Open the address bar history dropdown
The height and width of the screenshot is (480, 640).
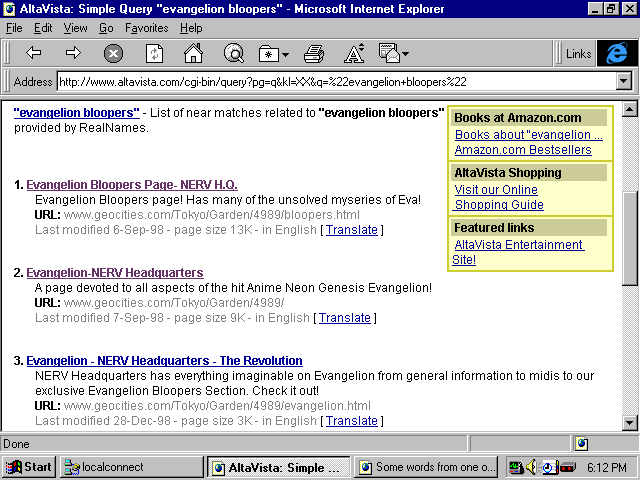(624, 82)
